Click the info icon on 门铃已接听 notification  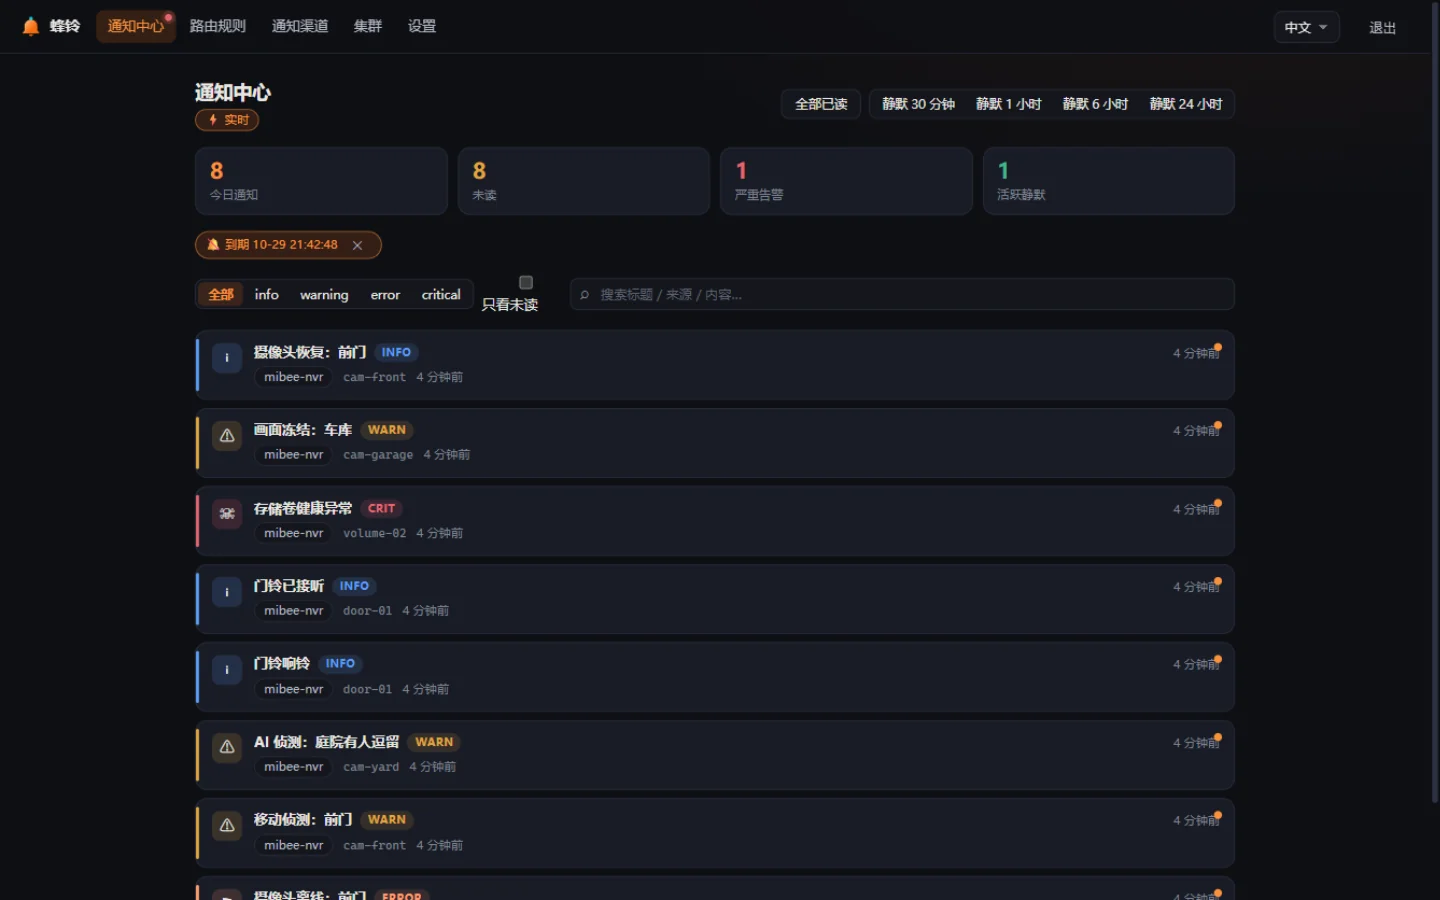227,592
